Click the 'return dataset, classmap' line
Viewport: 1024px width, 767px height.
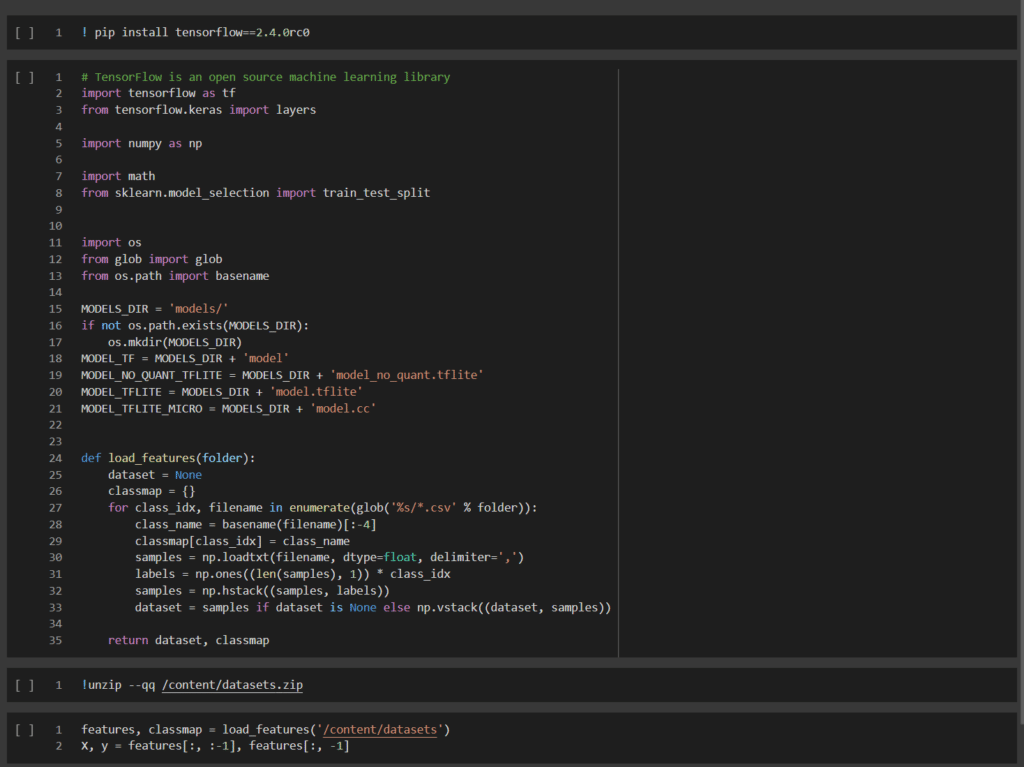tap(189, 640)
